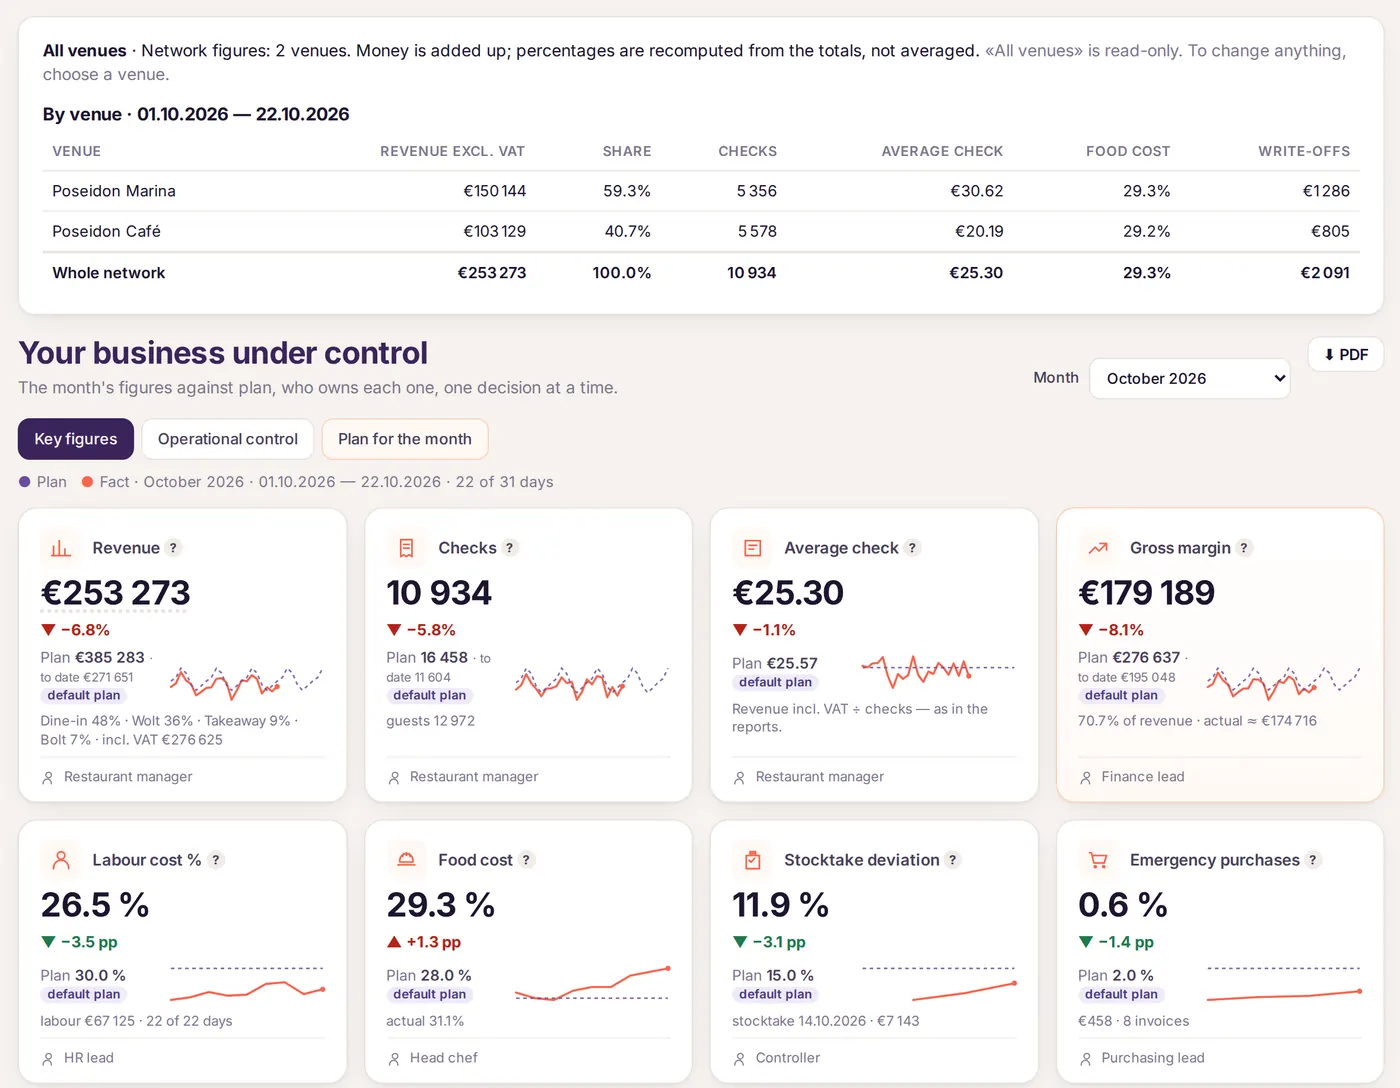Click the AVERAGE CHECK column header
Image resolution: width=1400 pixels, height=1088 pixels.
942,151
